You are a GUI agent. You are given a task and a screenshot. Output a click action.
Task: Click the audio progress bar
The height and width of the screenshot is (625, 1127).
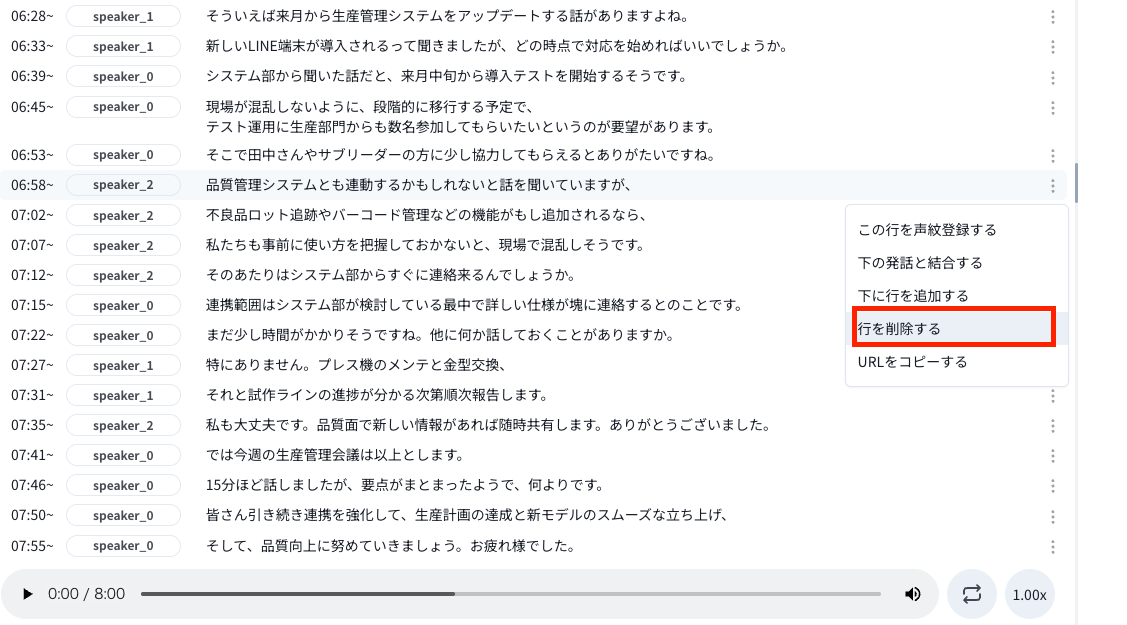510,594
